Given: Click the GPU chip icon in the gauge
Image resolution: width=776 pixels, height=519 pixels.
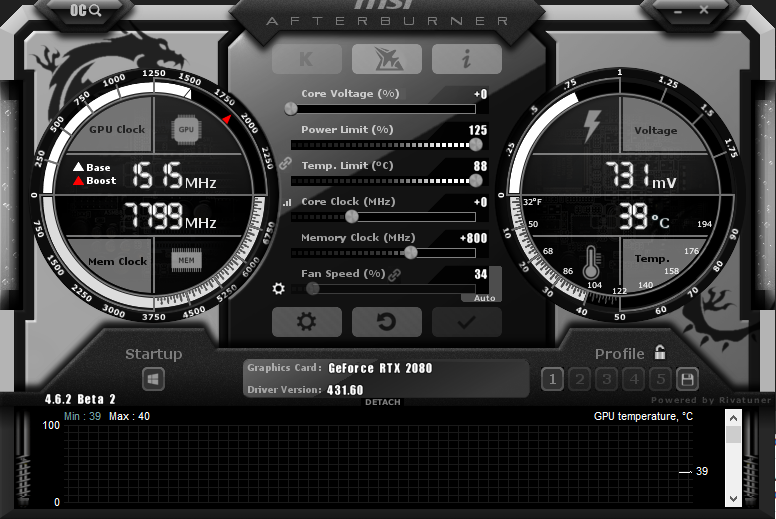Looking at the screenshot, I should click(x=187, y=130).
